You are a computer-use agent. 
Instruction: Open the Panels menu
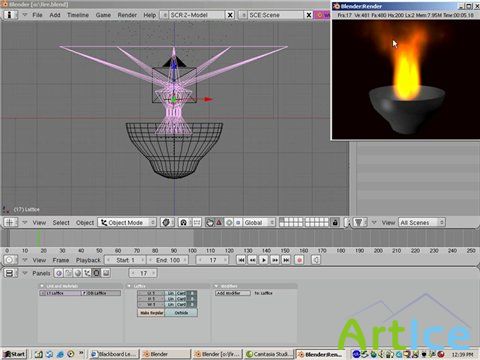point(41,273)
